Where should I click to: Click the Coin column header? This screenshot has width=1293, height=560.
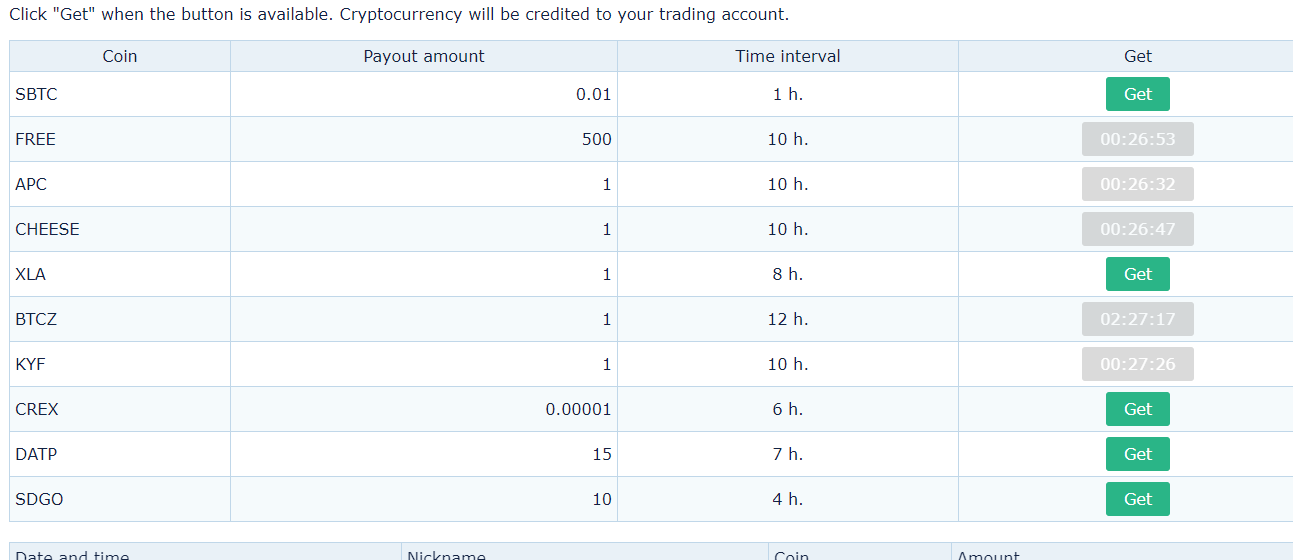tap(120, 56)
